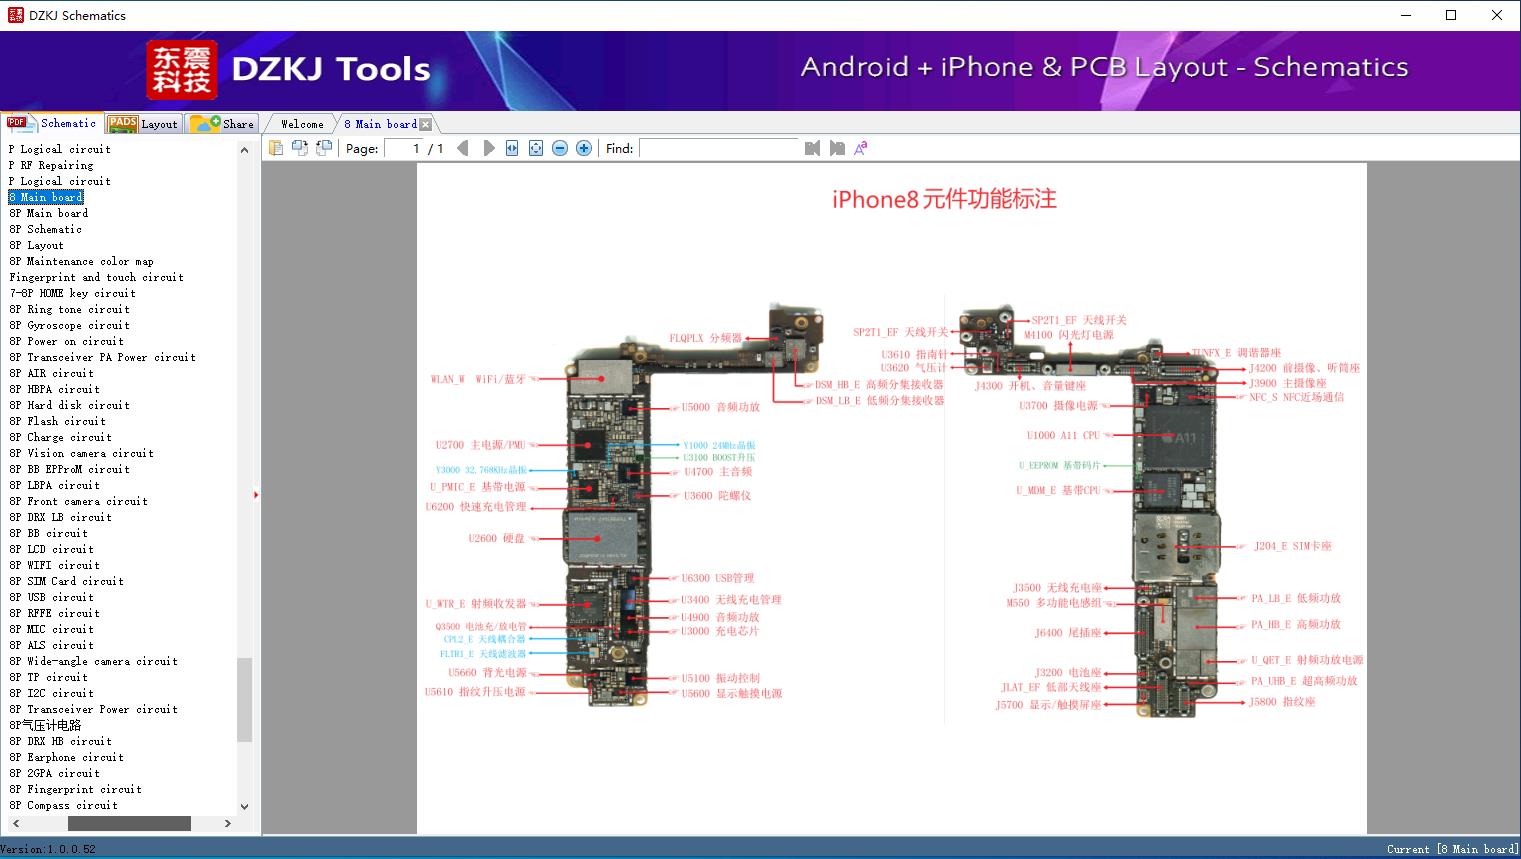Go to the next page arrow
The image size is (1521, 859).
coord(489,148)
